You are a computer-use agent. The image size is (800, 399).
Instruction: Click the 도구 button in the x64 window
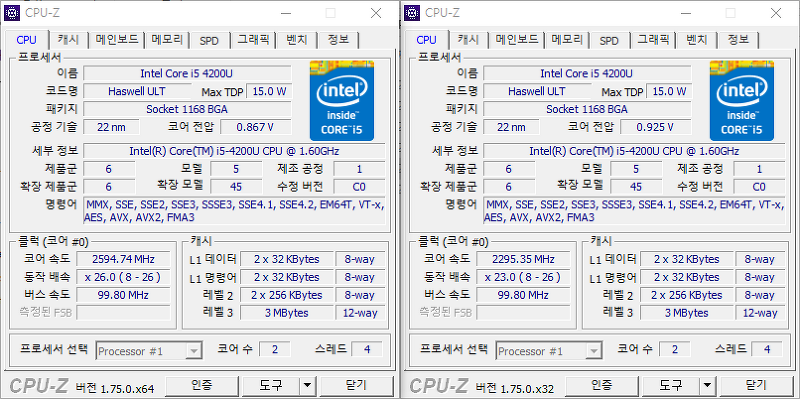271,385
